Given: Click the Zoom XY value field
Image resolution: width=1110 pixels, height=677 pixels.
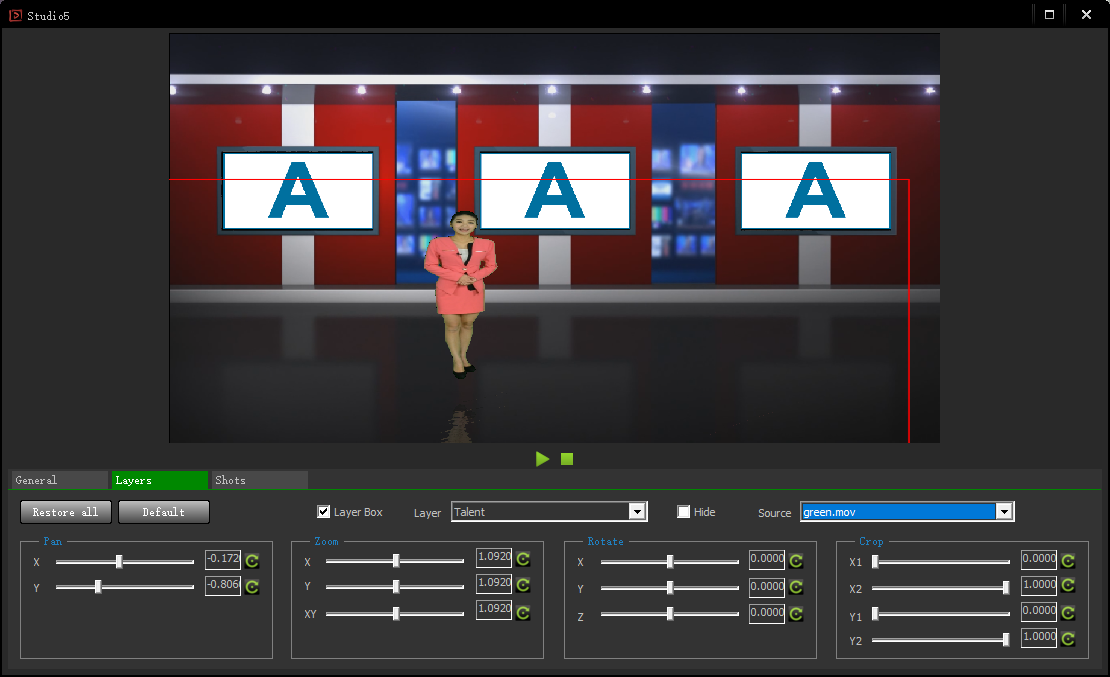Looking at the screenshot, I should coord(494,610).
